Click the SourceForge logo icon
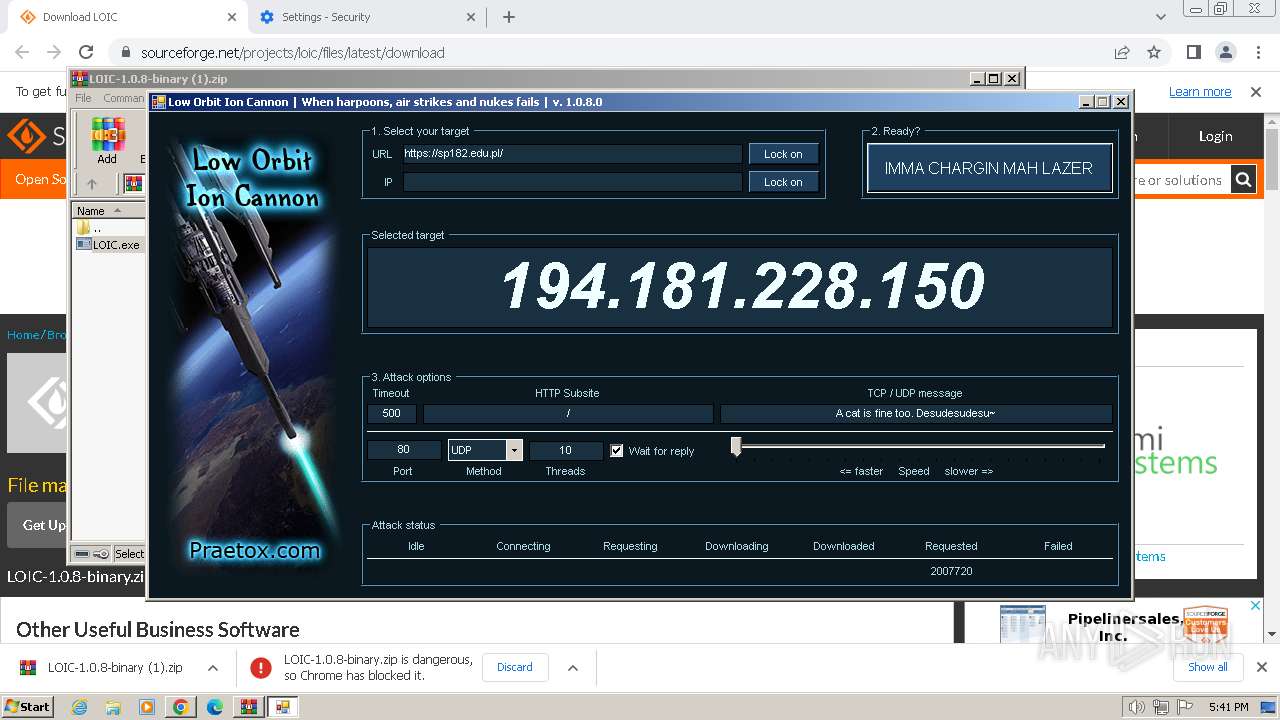The image size is (1280, 720). click(26, 136)
